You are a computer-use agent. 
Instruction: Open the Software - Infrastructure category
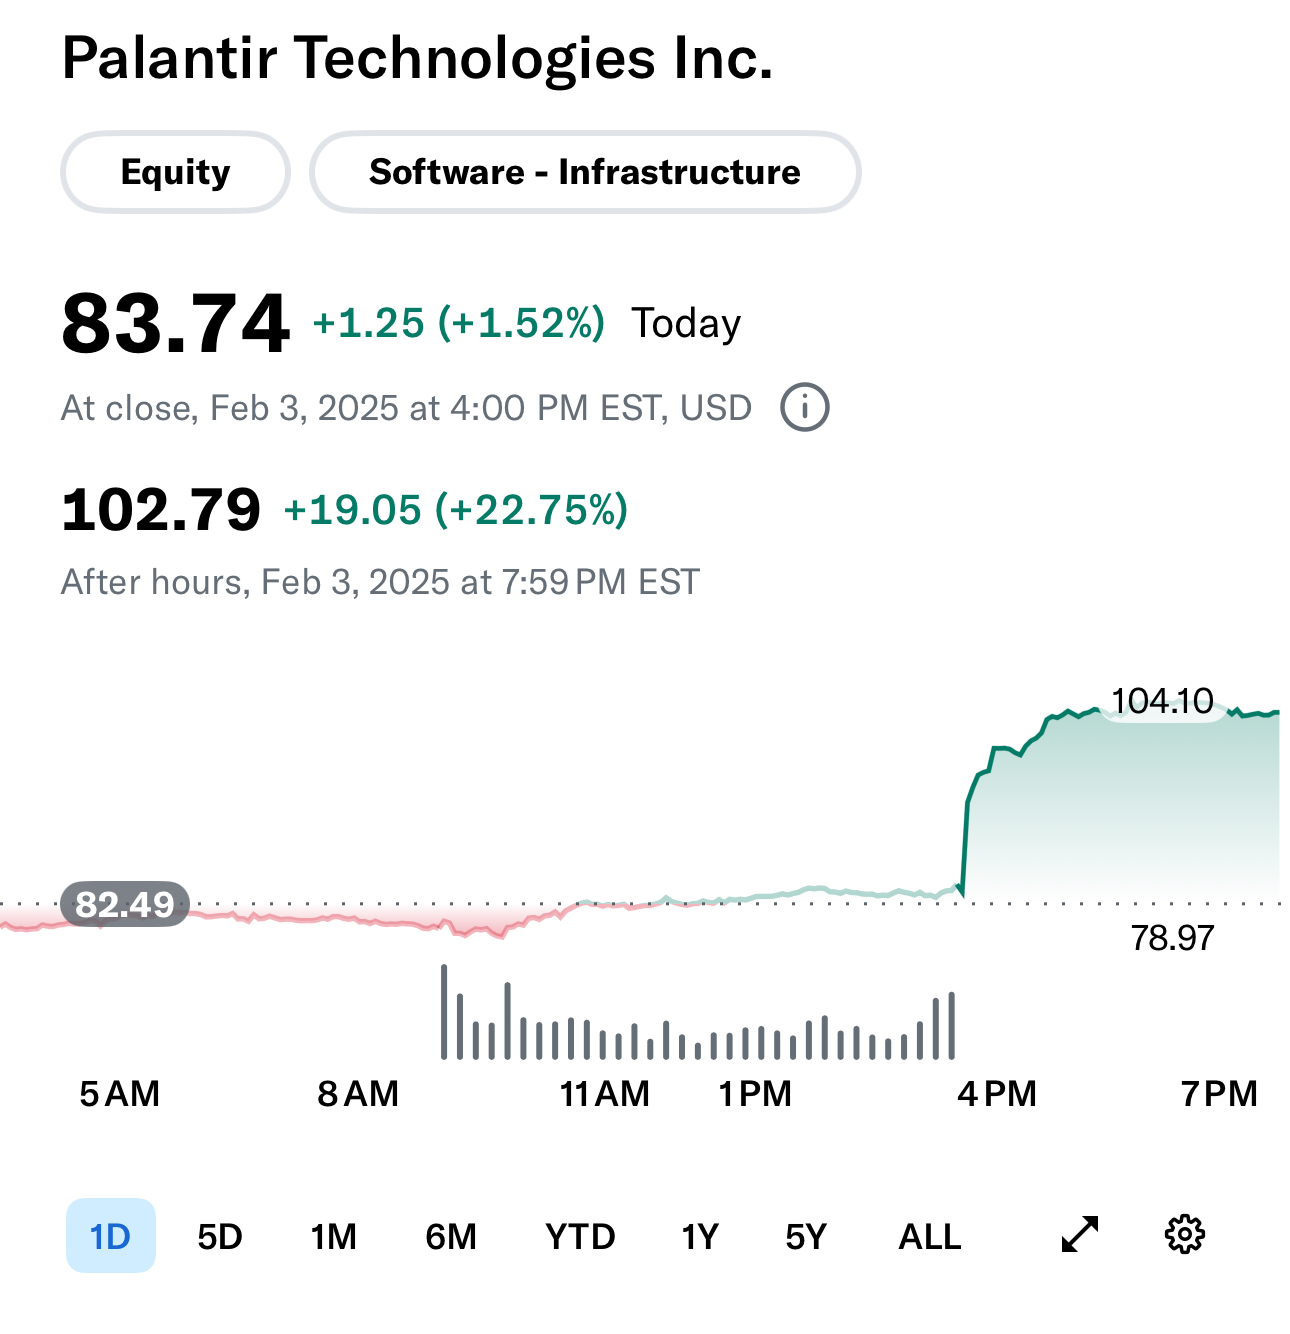[585, 172]
